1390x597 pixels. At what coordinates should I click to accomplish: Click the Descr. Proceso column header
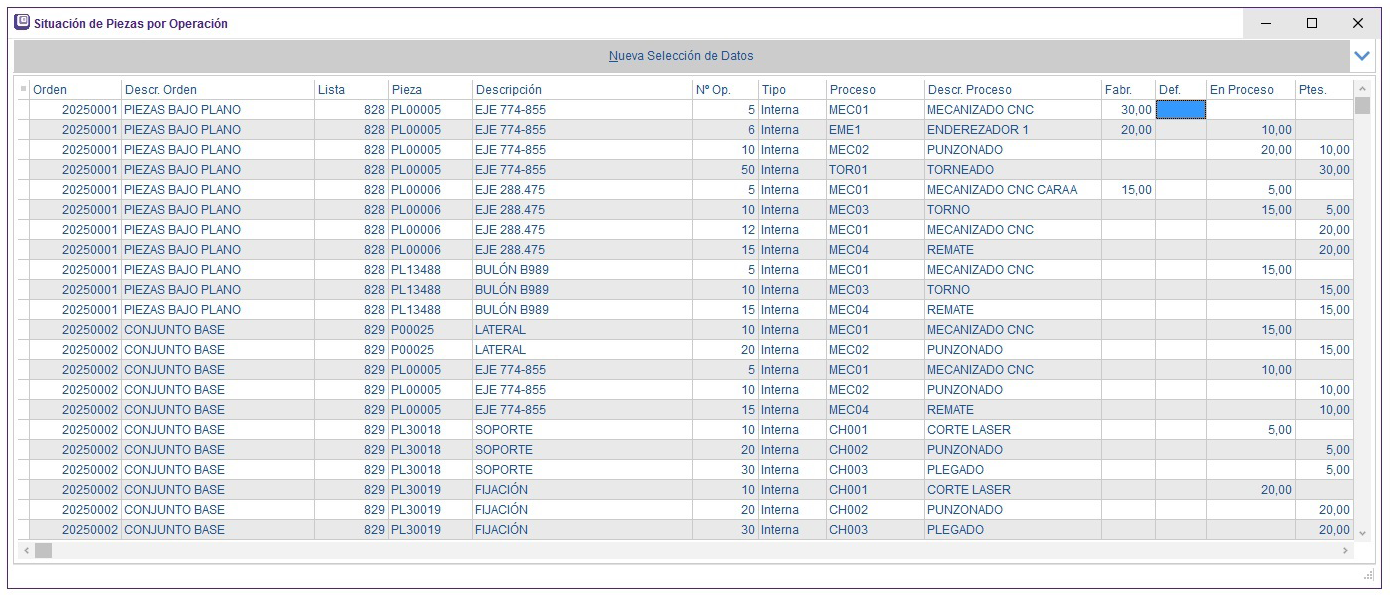pos(1012,89)
